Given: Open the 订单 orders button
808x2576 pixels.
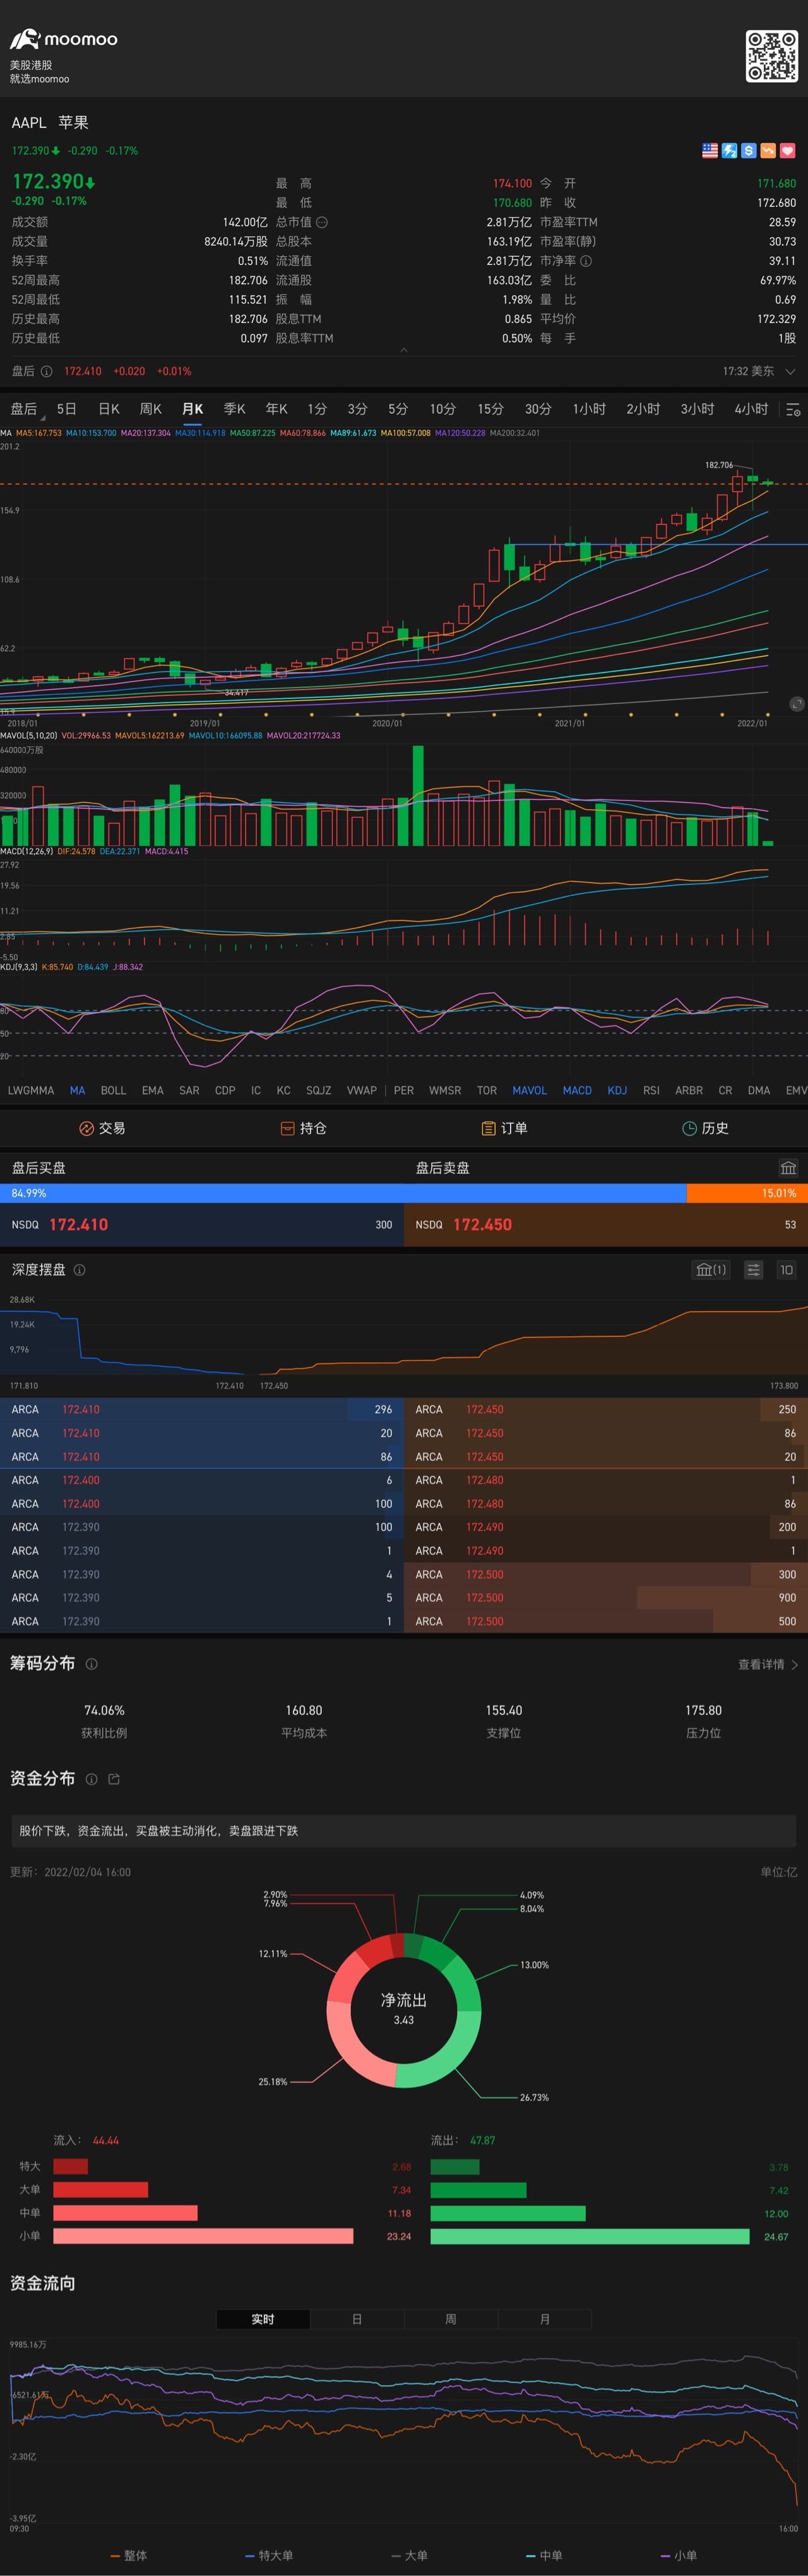Looking at the screenshot, I should pyautogui.click(x=504, y=1128).
